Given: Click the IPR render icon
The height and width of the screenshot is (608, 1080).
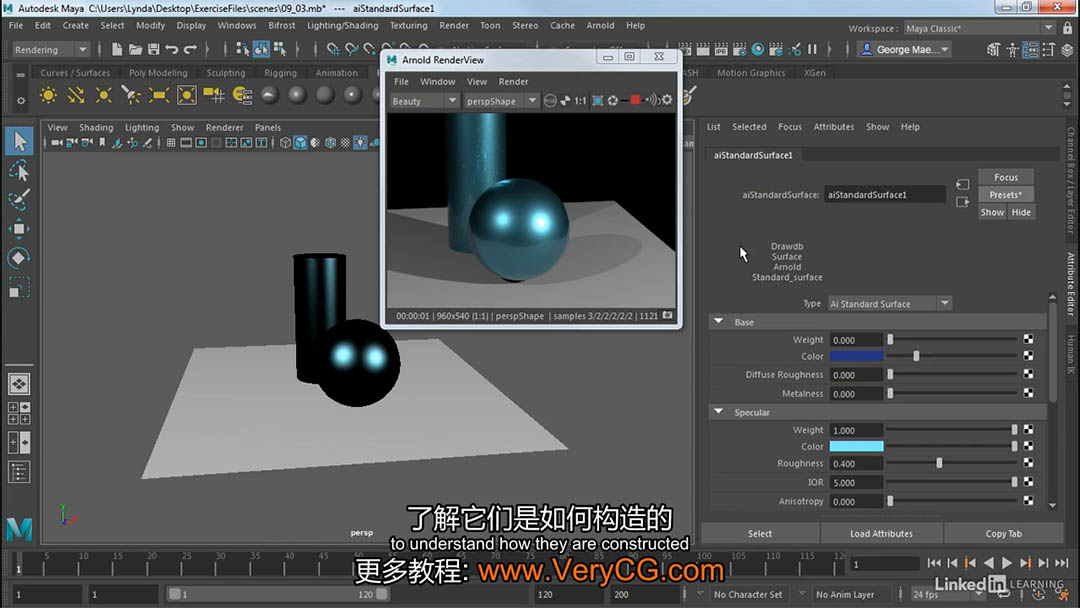Looking at the screenshot, I should [720, 50].
